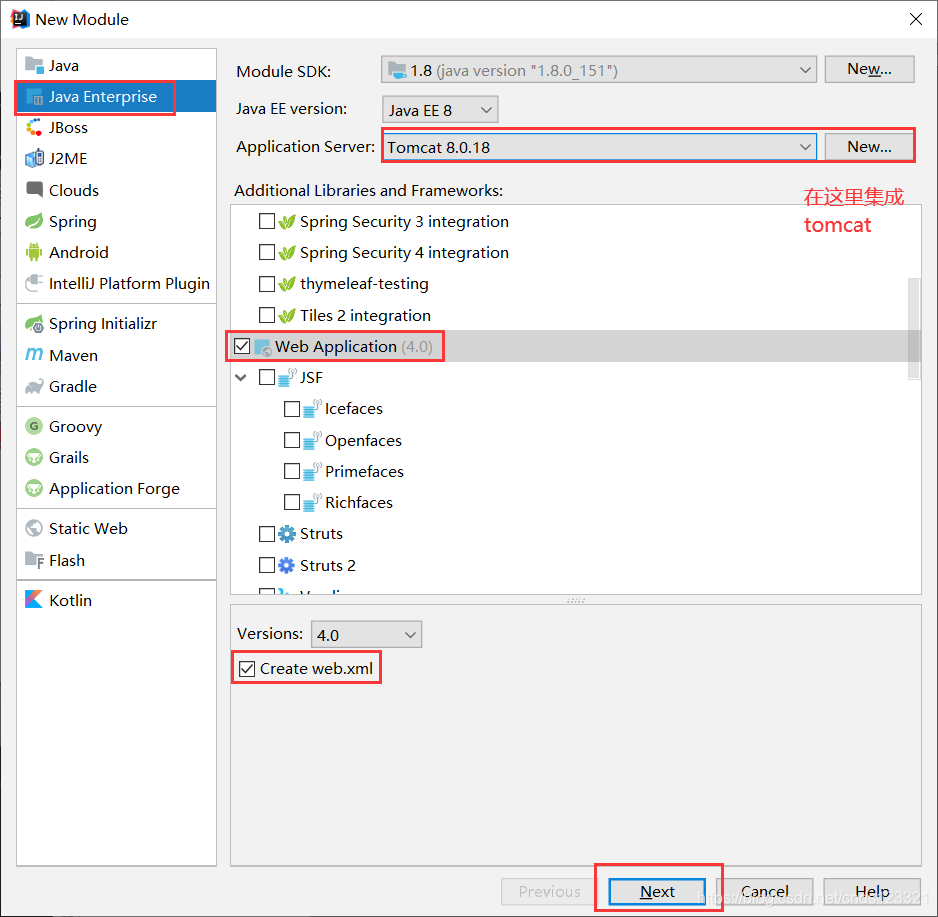Select the Clouds speech-bubble icon
The height and width of the screenshot is (917, 938).
[34, 190]
